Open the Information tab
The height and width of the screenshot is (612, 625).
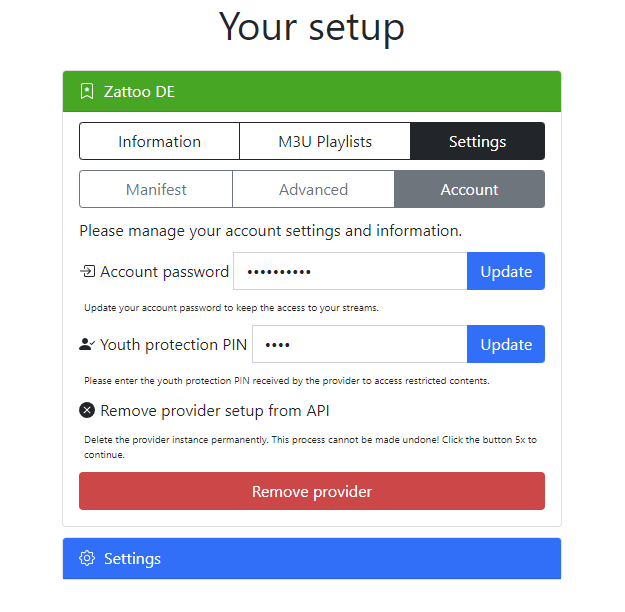(x=159, y=141)
